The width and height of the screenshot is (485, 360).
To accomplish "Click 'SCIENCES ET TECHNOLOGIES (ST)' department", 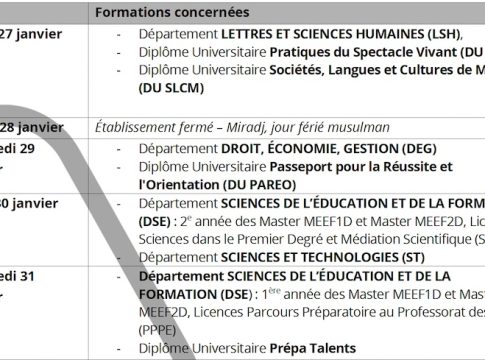I will [x=323, y=258].
